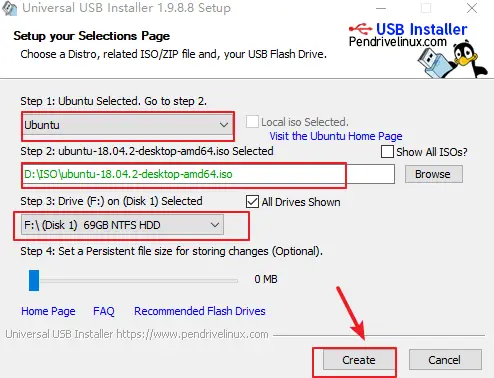494x378 pixels.
Task: Click the Browse button
Action: (x=434, y=174)
